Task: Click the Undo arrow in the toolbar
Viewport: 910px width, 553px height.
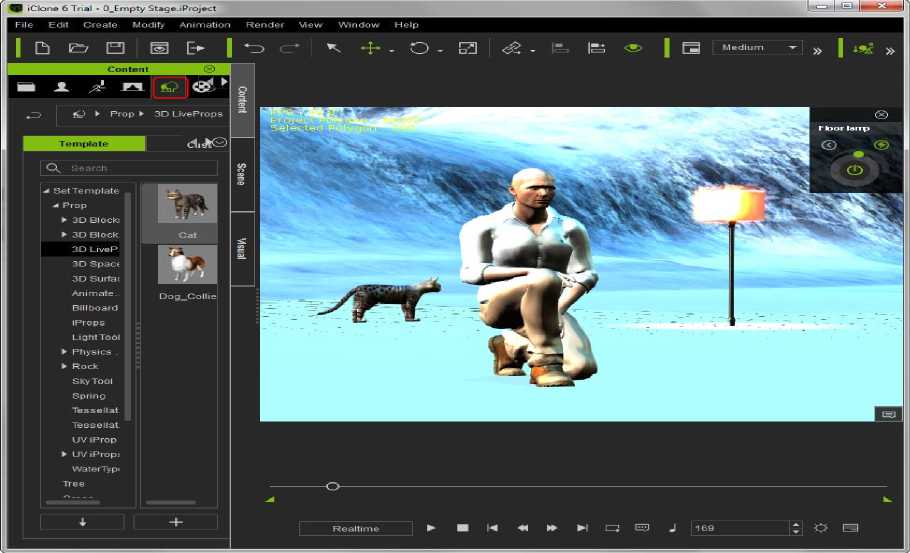Action: pos(254,48)
